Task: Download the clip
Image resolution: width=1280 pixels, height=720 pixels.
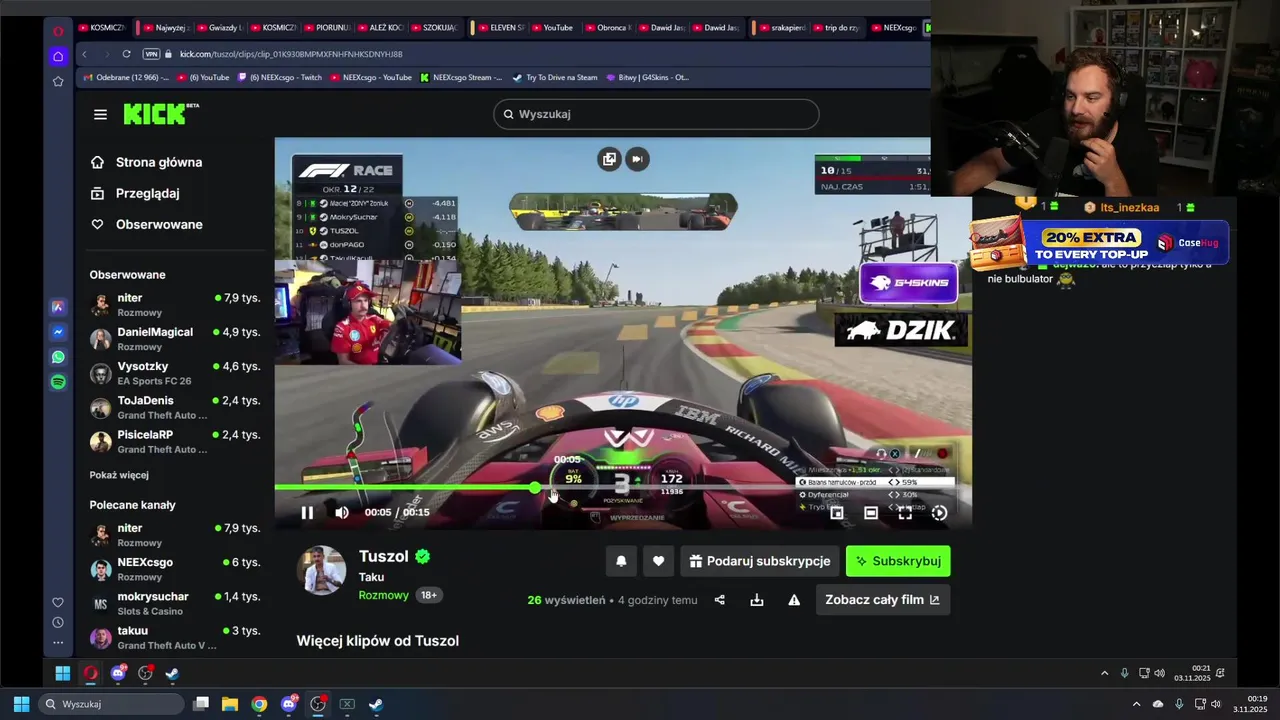Action: (x=757, y=600)
